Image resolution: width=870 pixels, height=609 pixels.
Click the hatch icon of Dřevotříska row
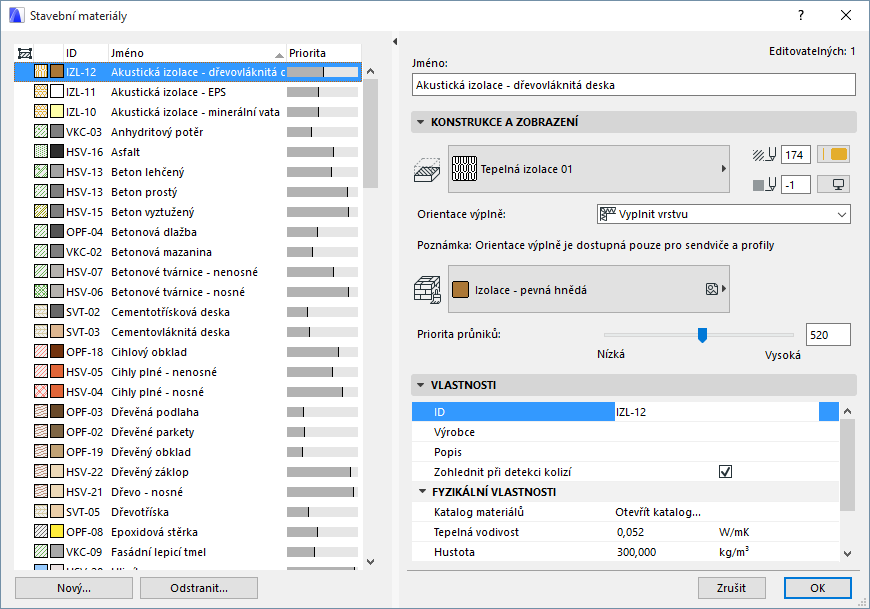tap(41, 511)
